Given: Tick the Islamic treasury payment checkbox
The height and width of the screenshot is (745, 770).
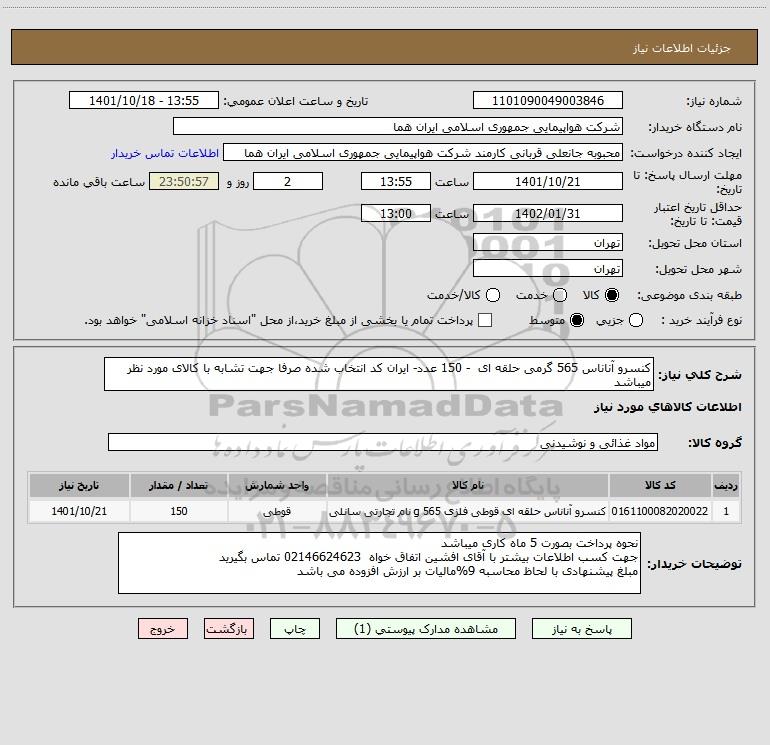Looking at the screenshot, I should click(x=485, y=321).
